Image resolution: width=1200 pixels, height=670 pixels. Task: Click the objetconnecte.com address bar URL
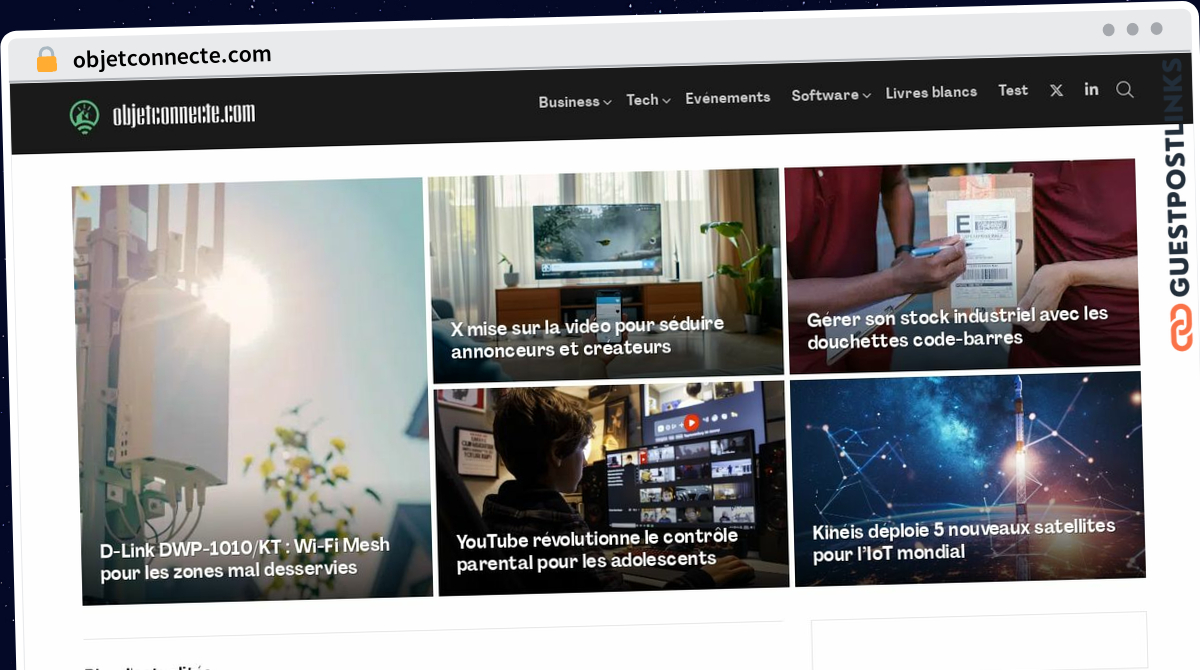pyautogui.click(x=172, y=57)
